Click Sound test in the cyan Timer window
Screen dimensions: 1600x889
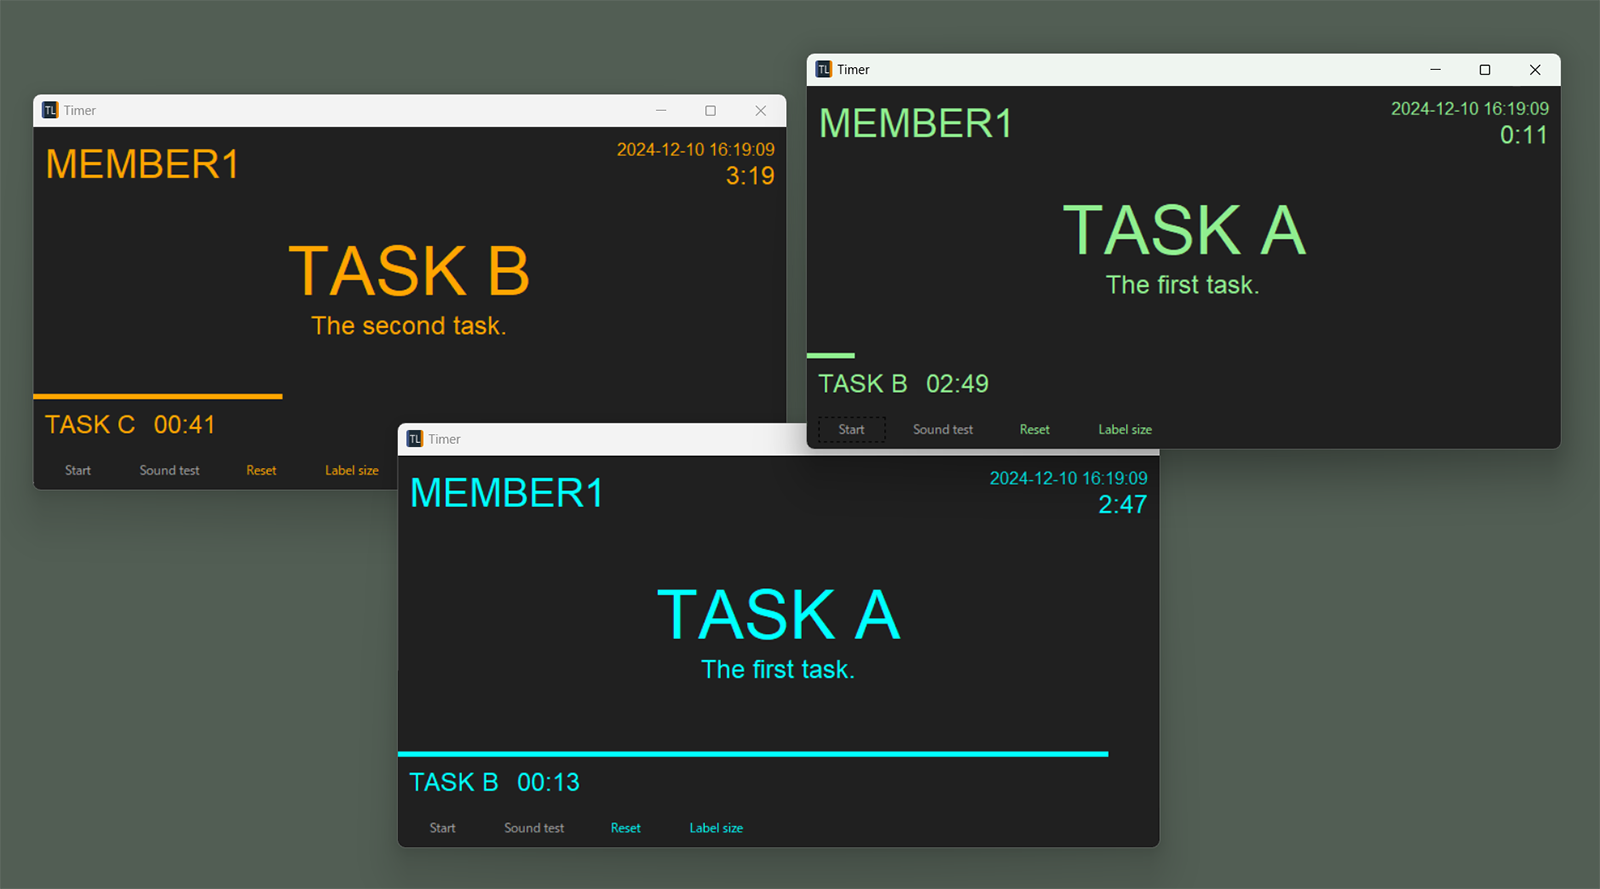534,828
